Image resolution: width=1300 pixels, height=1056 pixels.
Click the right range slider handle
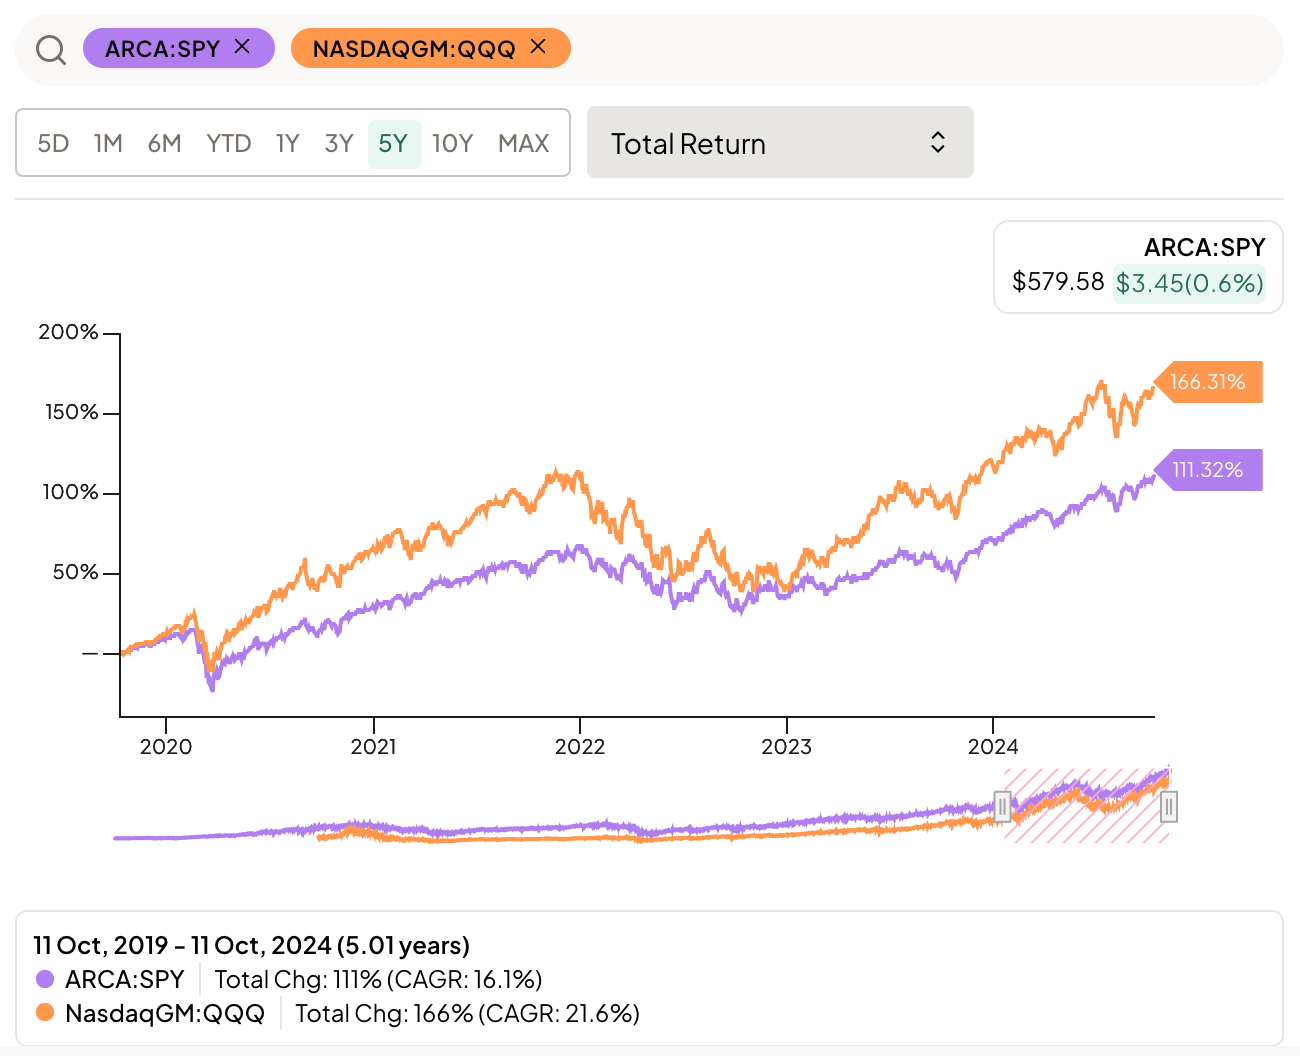click(1168, 806)
